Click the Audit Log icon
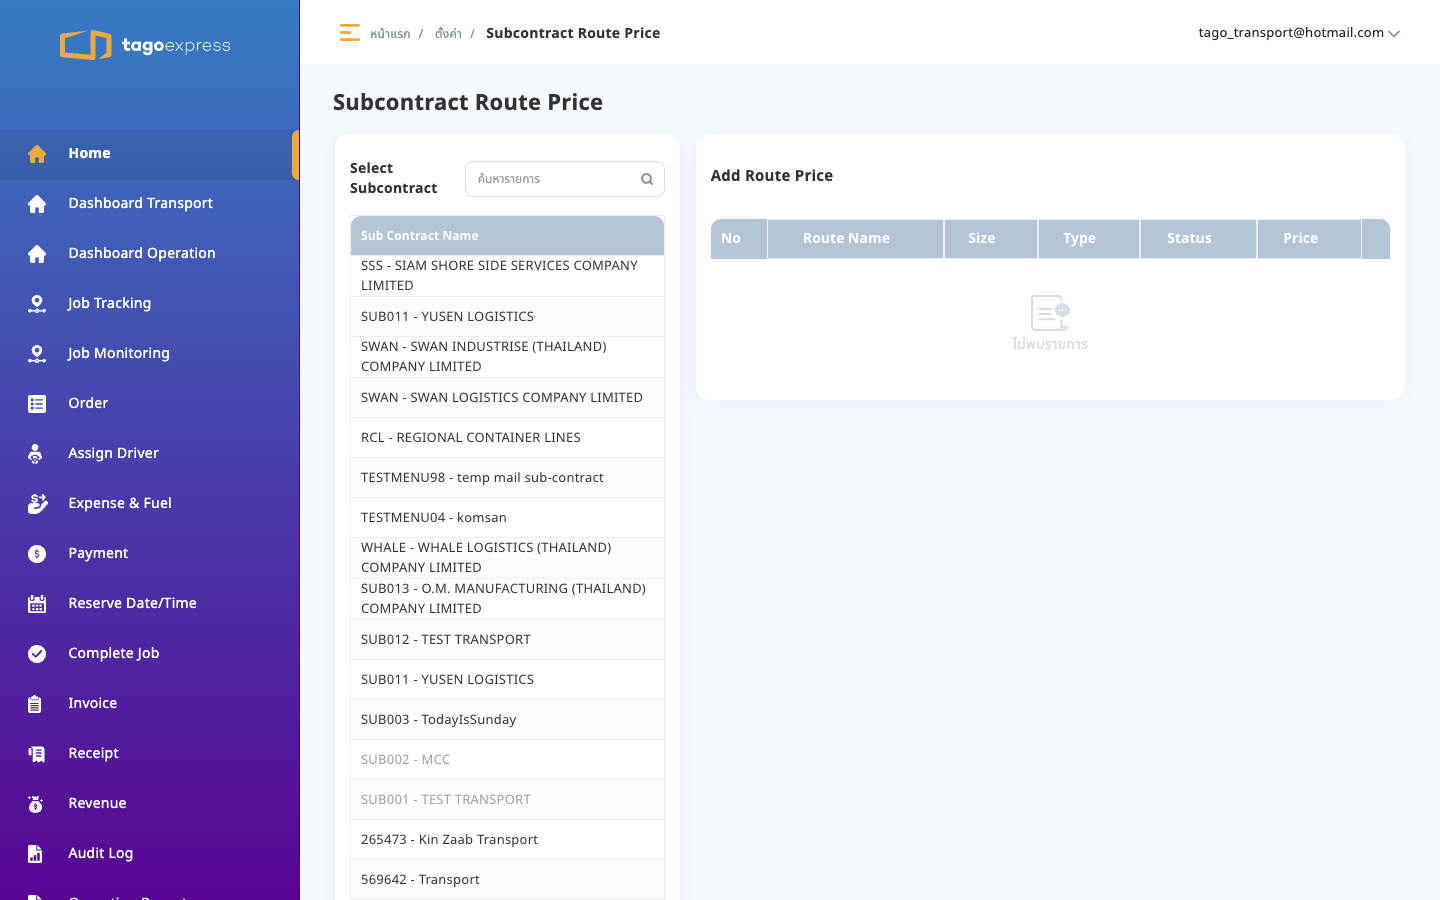 [37, 854]
